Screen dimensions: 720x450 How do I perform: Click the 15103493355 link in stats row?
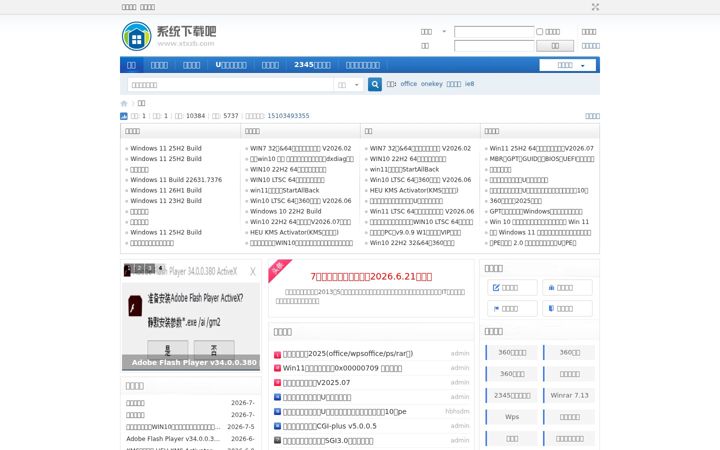click(x=288, y=116)
